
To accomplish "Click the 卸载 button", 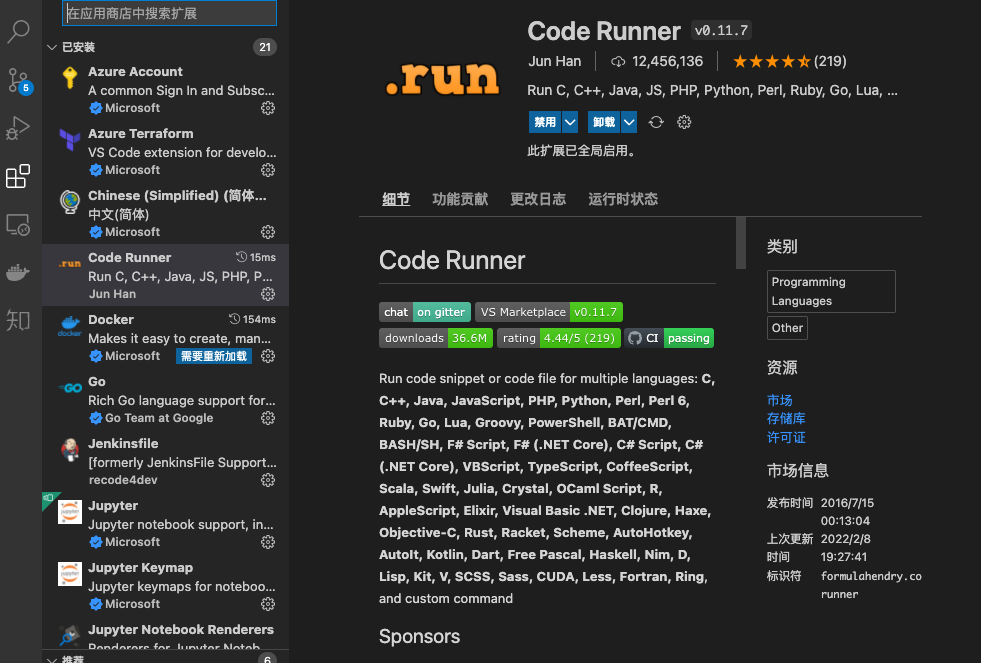I will [x=604, y=122].
